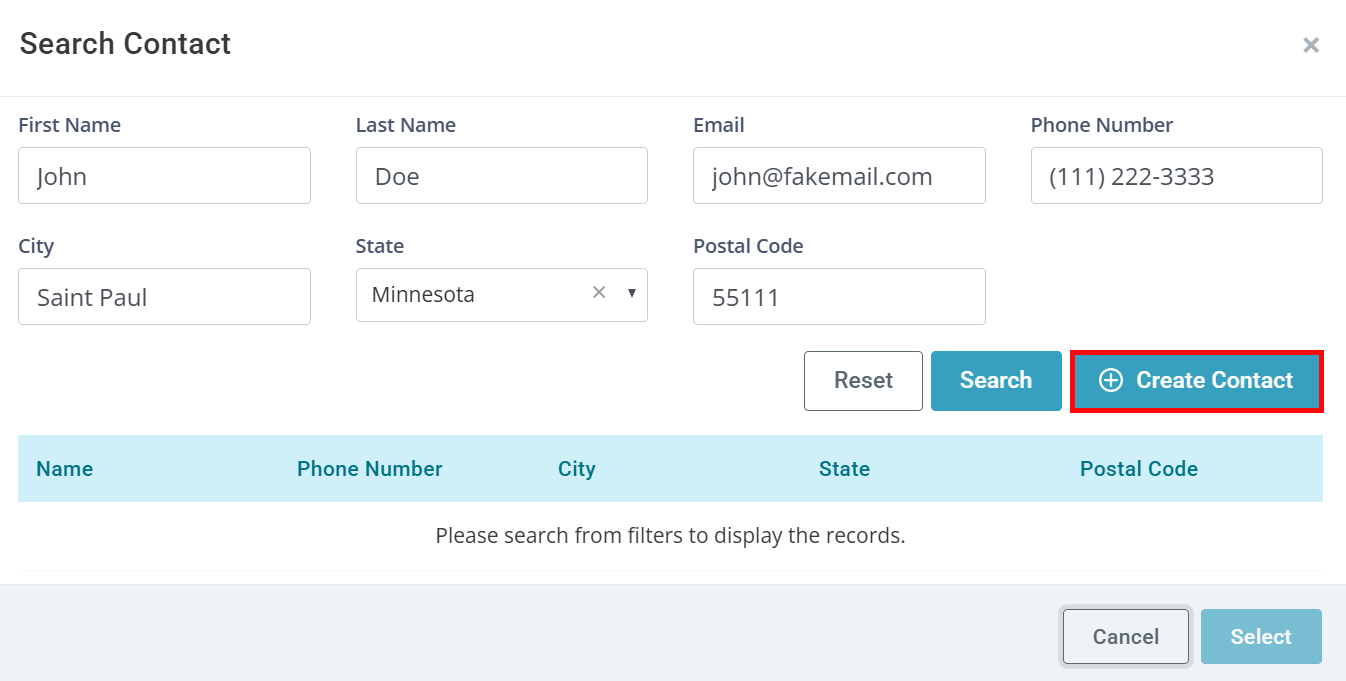Select the Postal Code field
The height and width of the screenshot is (681, 1346).
point(839,296)
